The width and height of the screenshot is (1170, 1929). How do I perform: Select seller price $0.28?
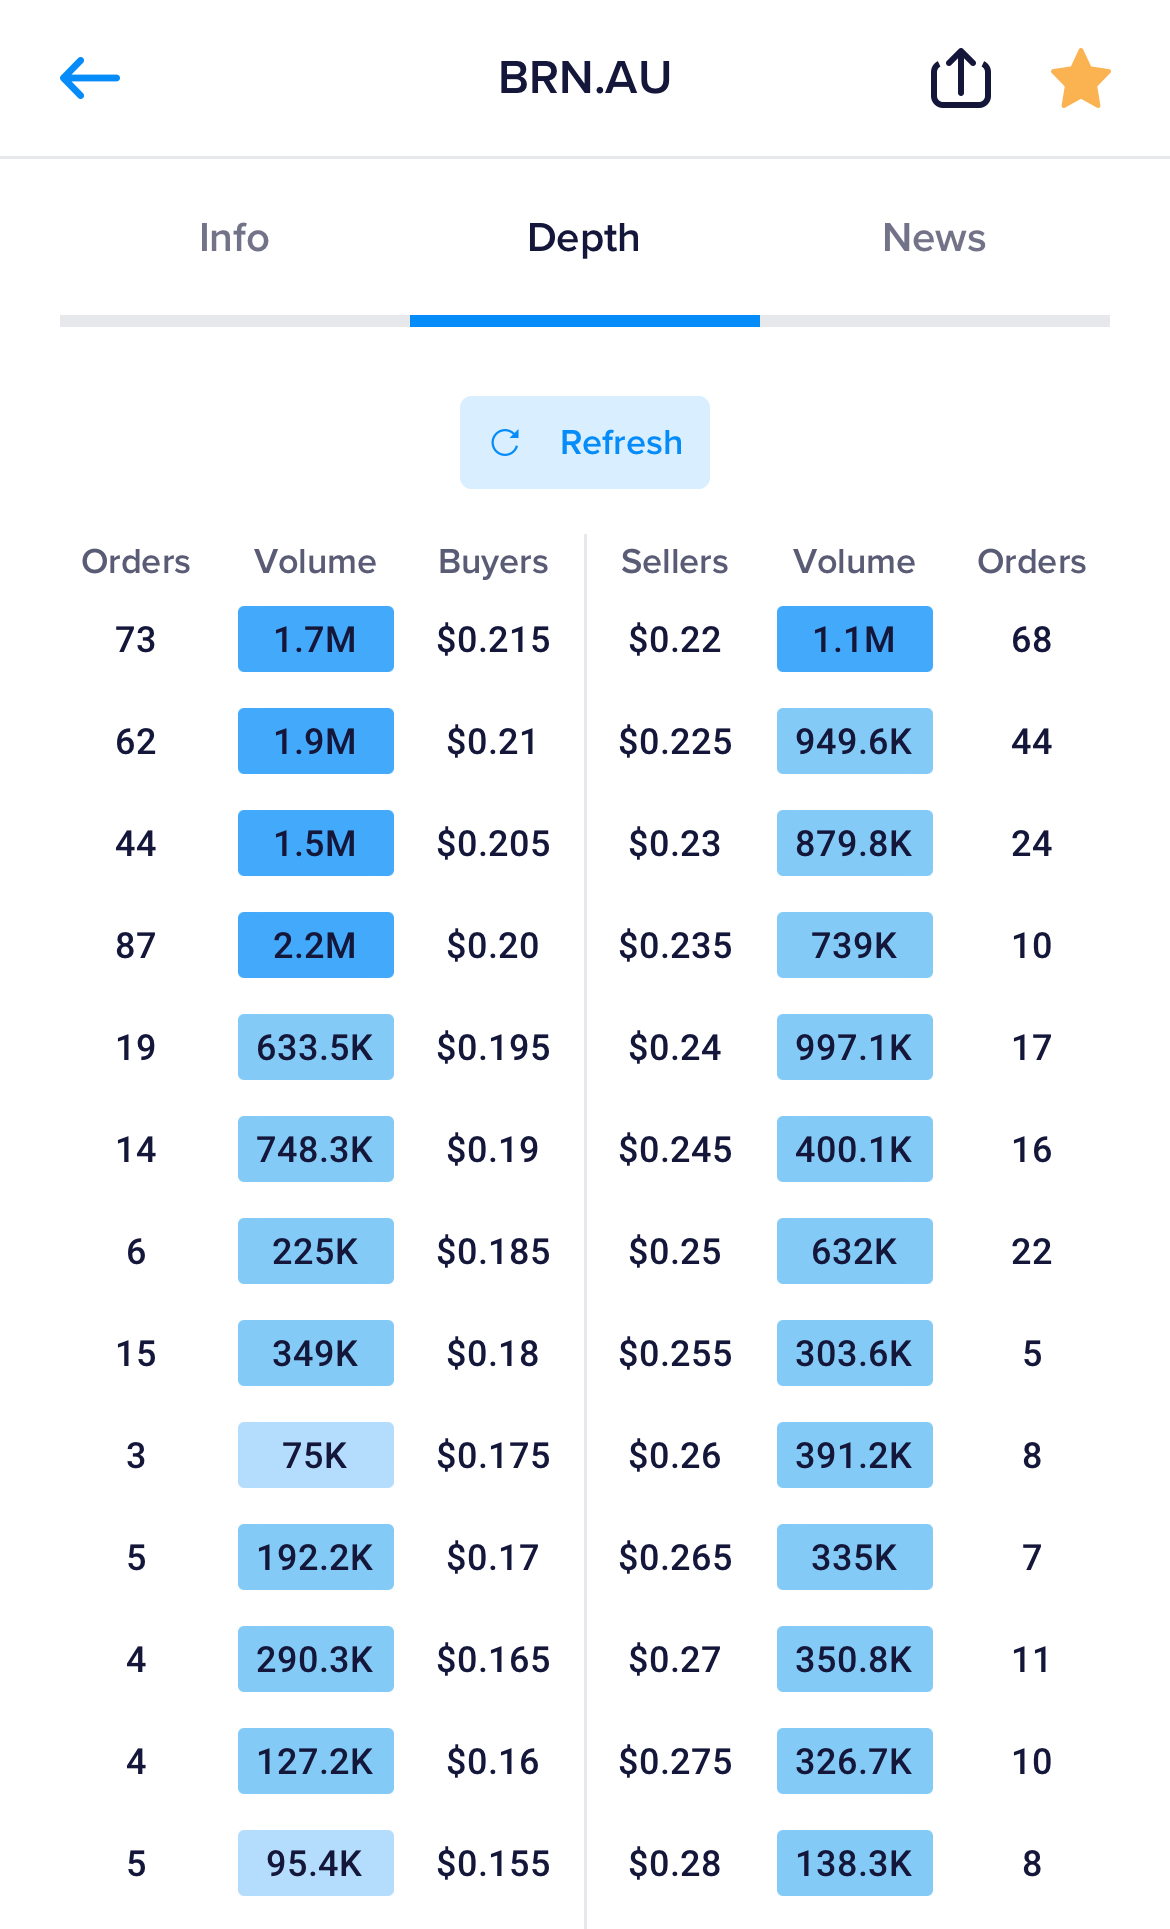[x=675, y=1863]
